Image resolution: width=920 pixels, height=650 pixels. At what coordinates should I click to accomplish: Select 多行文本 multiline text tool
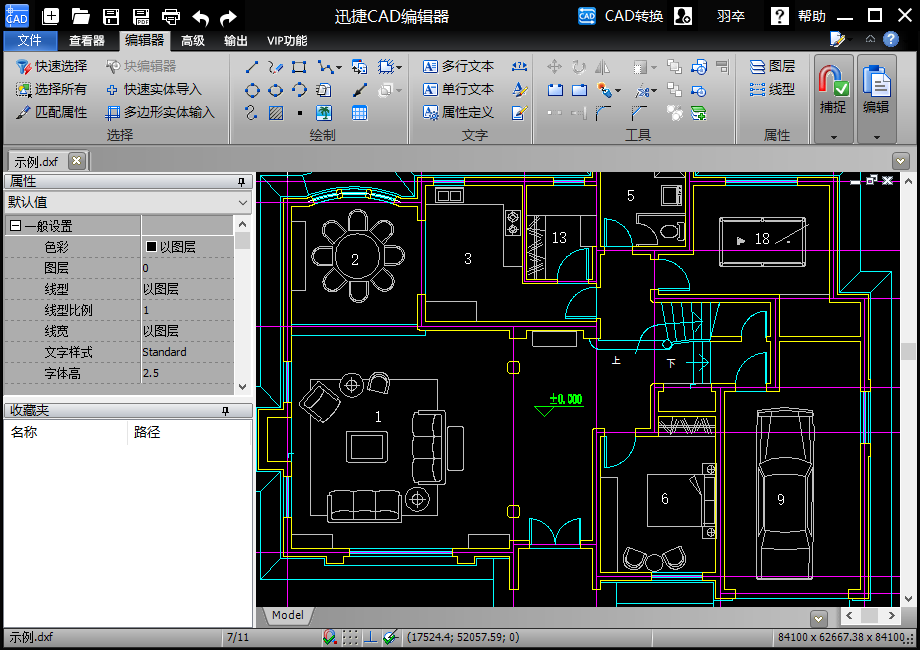[458, 66]
